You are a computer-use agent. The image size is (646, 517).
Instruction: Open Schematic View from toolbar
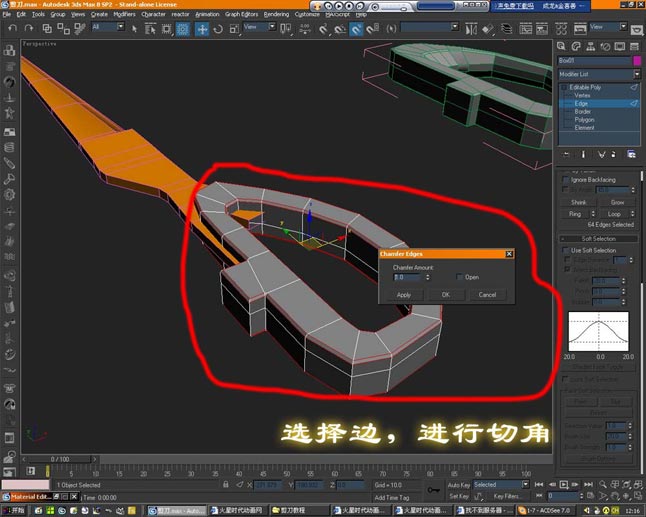coord(542,29)
